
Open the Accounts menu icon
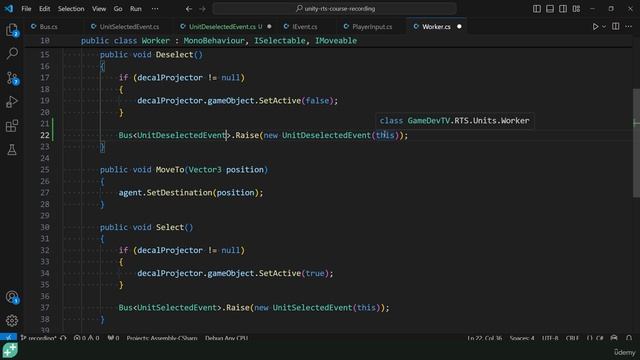click(12, 297)
